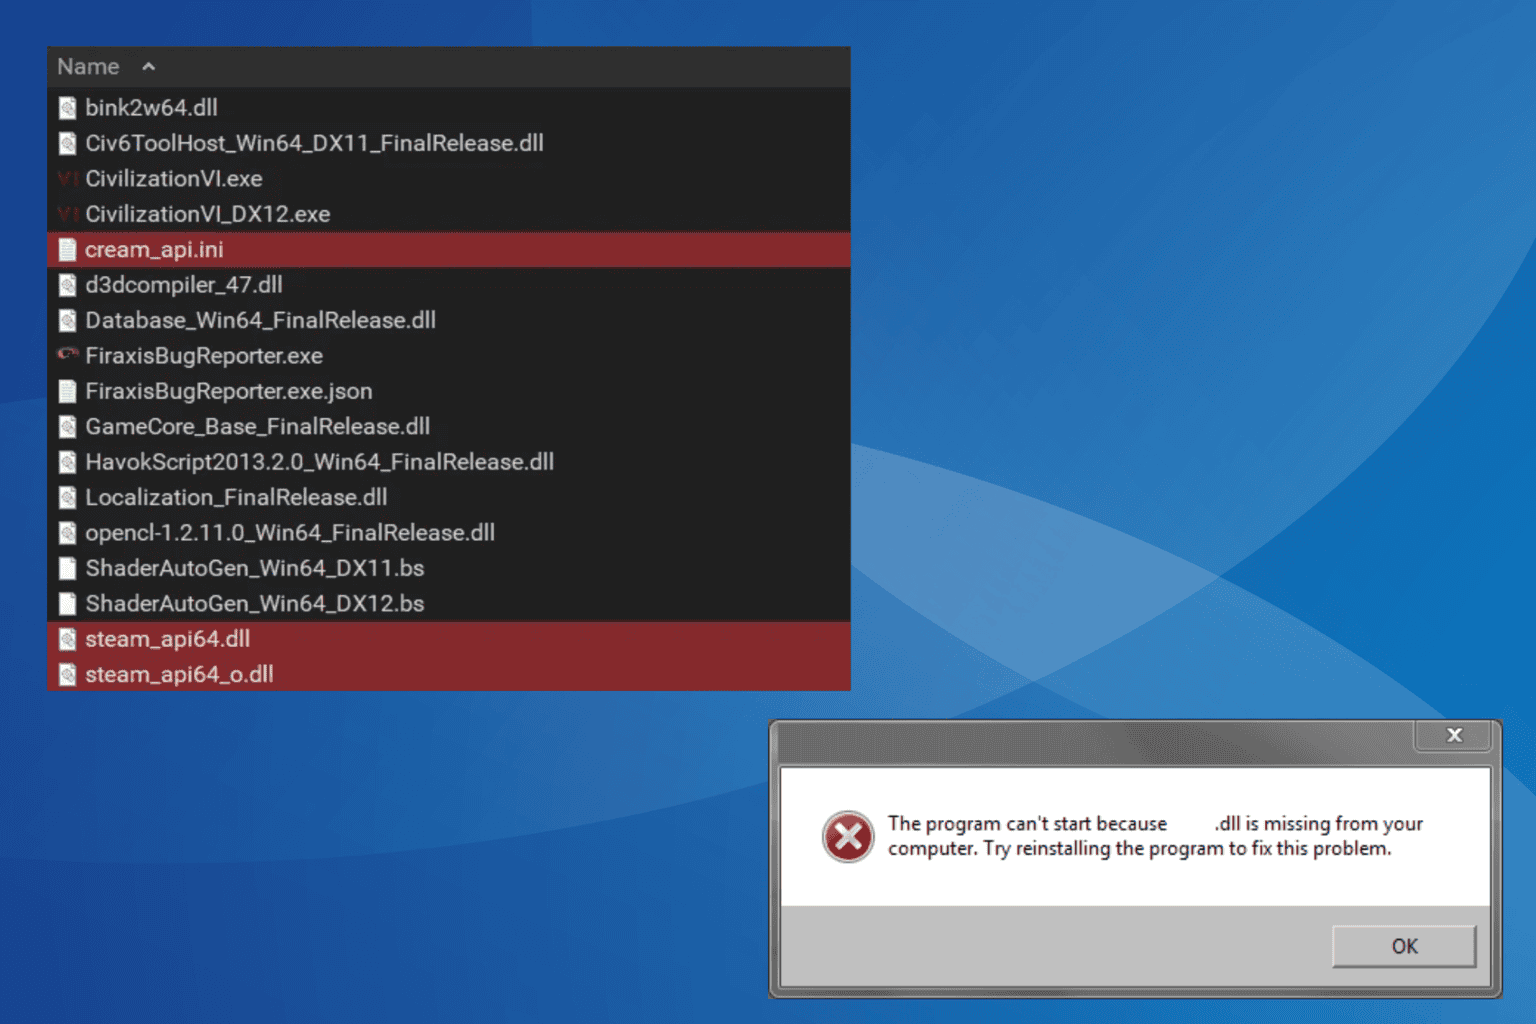Select the name ShaderAutoGen_Win64_DX11.bs
The height and width of the screenshot is (1024, 1536).
tap(255, 568)
